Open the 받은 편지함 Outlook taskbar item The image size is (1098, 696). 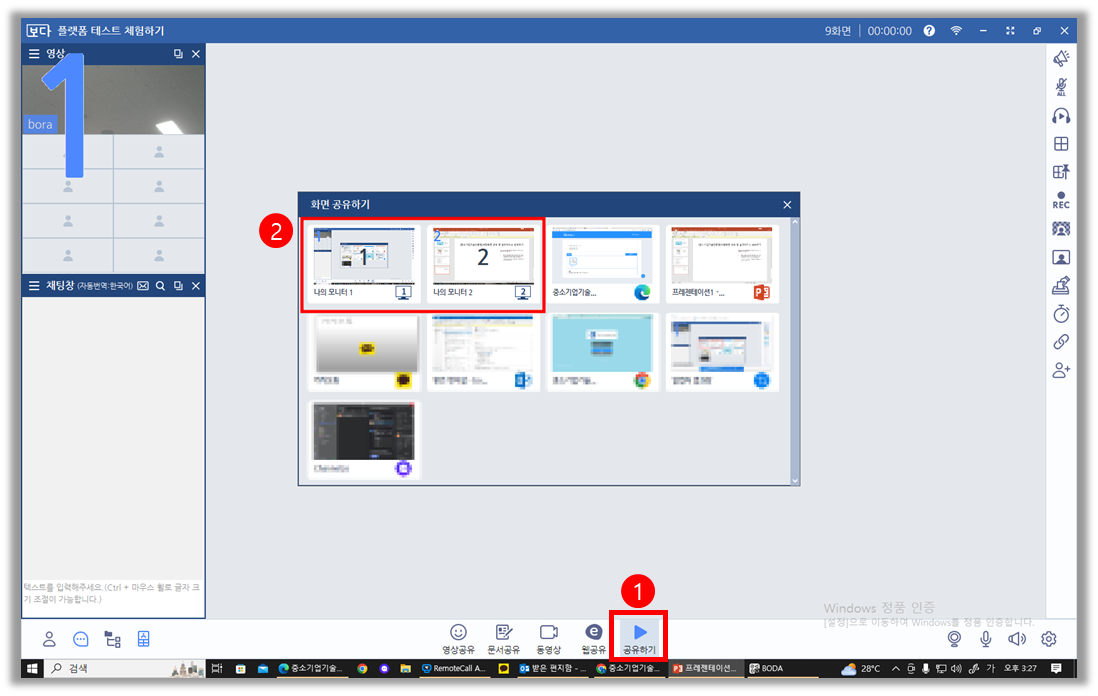(x=553, y=669)
